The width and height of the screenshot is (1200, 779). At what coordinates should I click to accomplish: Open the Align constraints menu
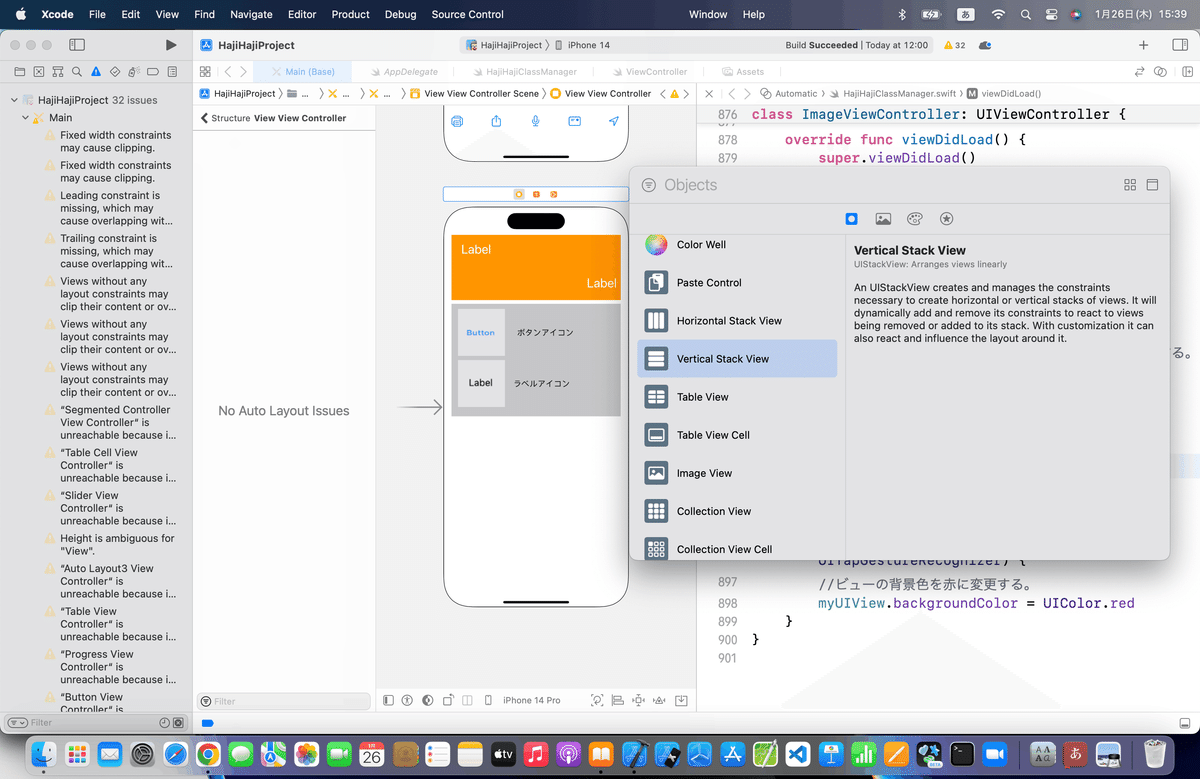(x=617, y=701)
